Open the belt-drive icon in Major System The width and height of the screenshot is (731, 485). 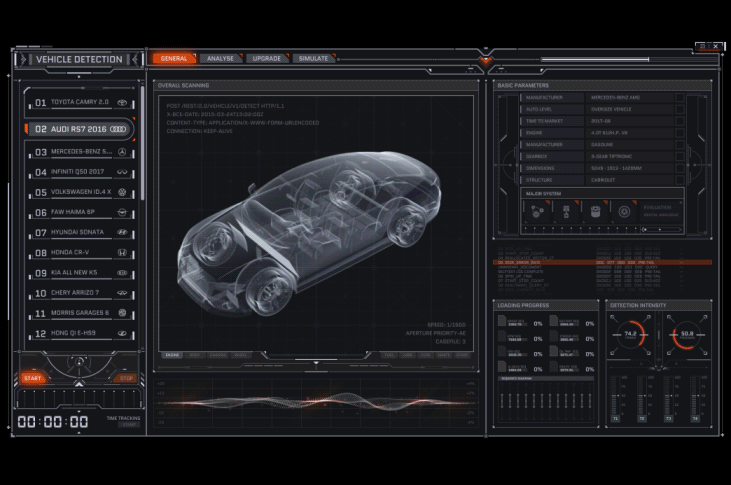tap(537, 212)
